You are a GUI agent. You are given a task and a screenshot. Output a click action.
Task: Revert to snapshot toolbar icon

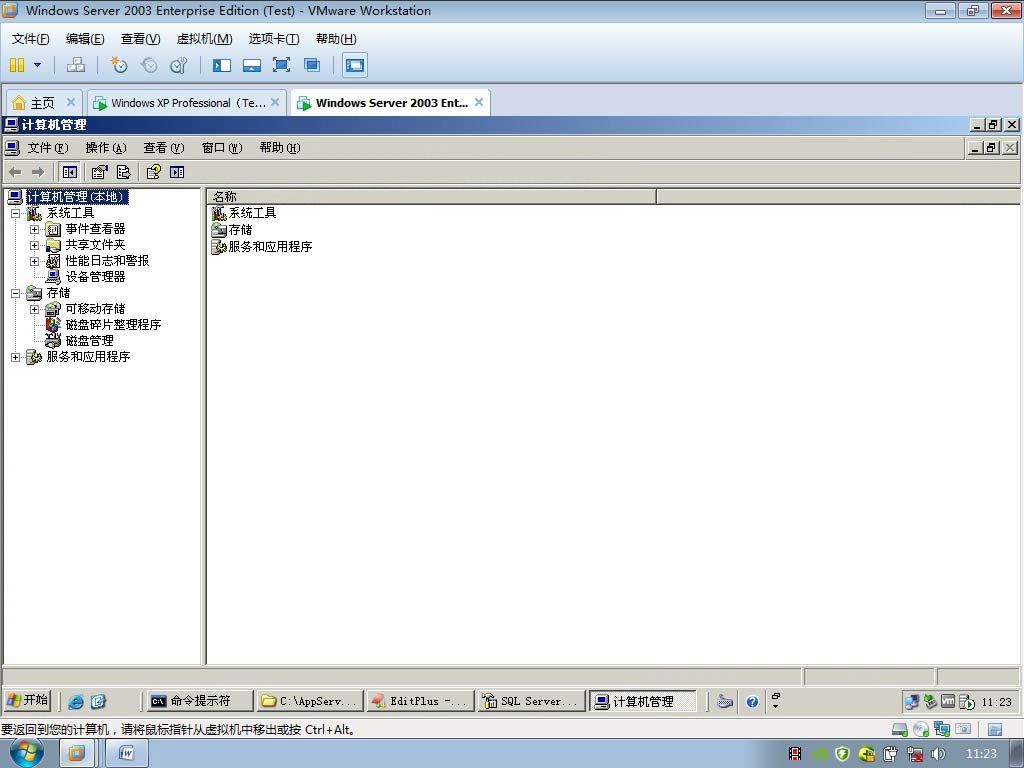point(149,65)
